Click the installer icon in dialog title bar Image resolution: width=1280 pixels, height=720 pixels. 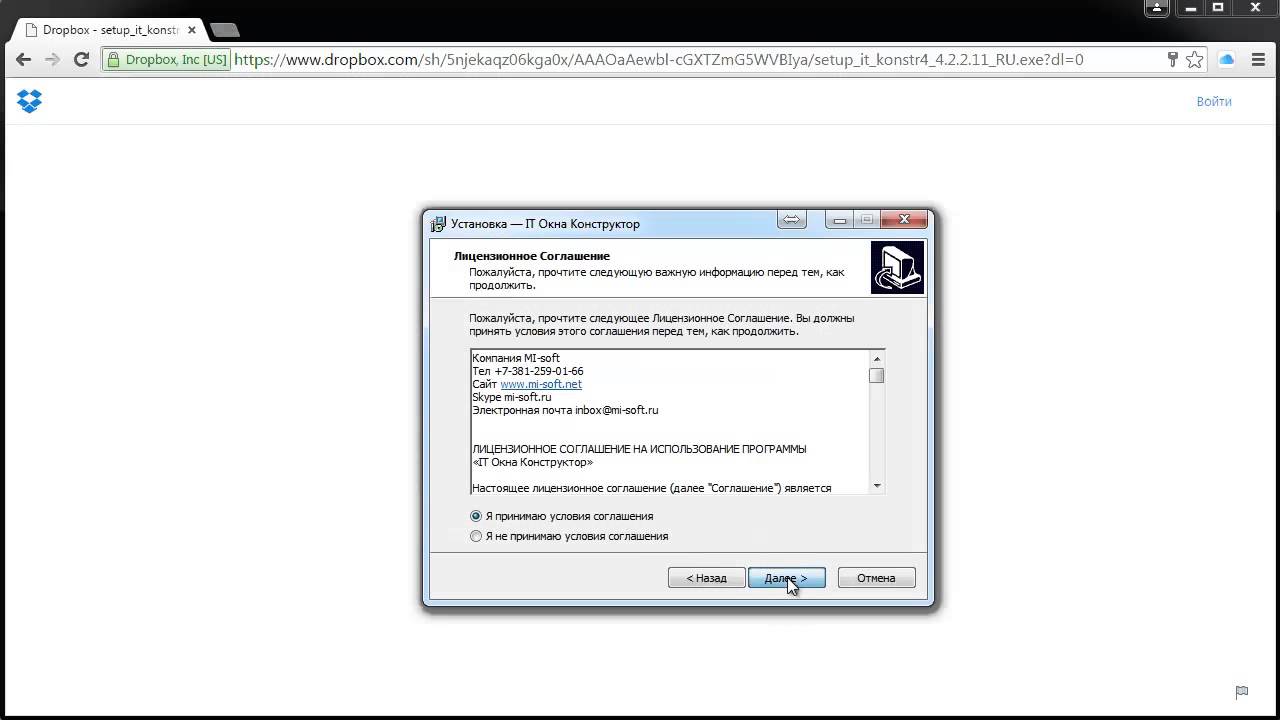(x=438, y=223)
